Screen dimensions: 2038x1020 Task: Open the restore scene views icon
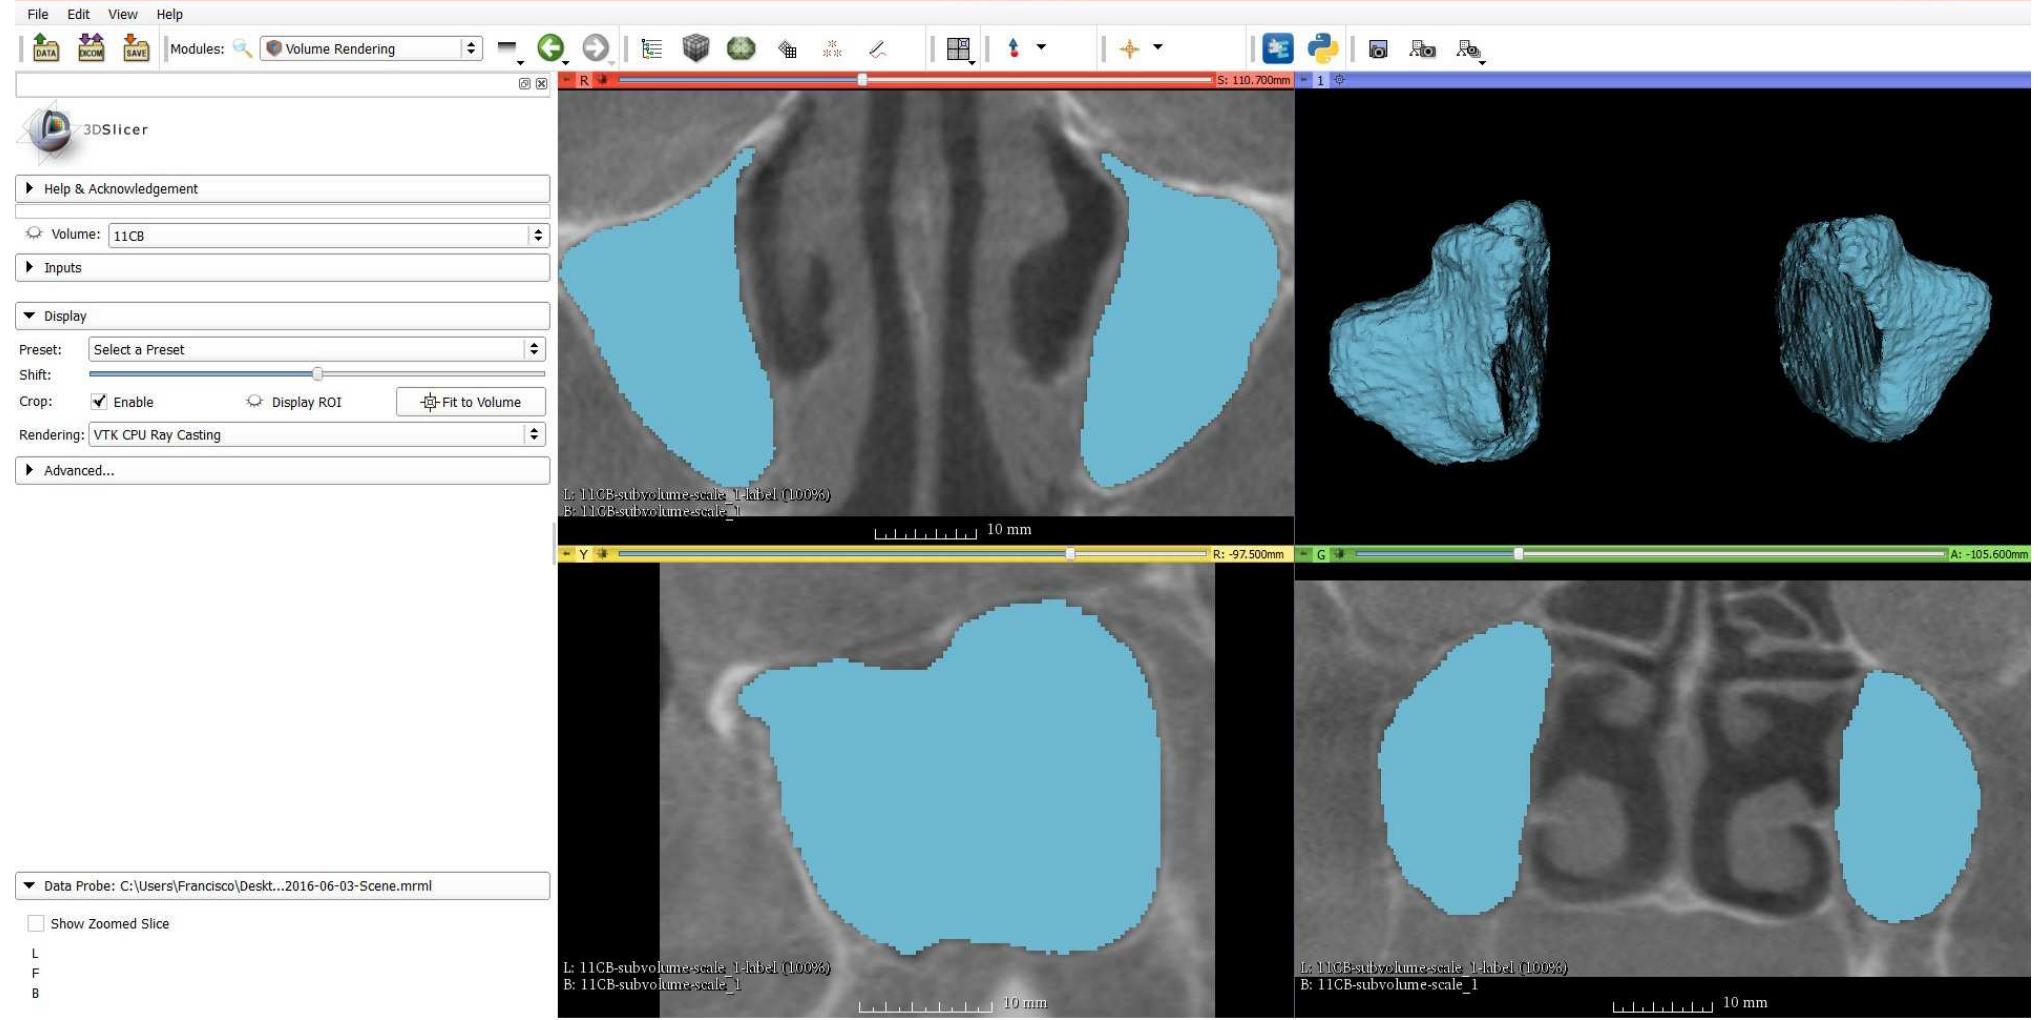pyautogui.click(x=1467, y=49)
